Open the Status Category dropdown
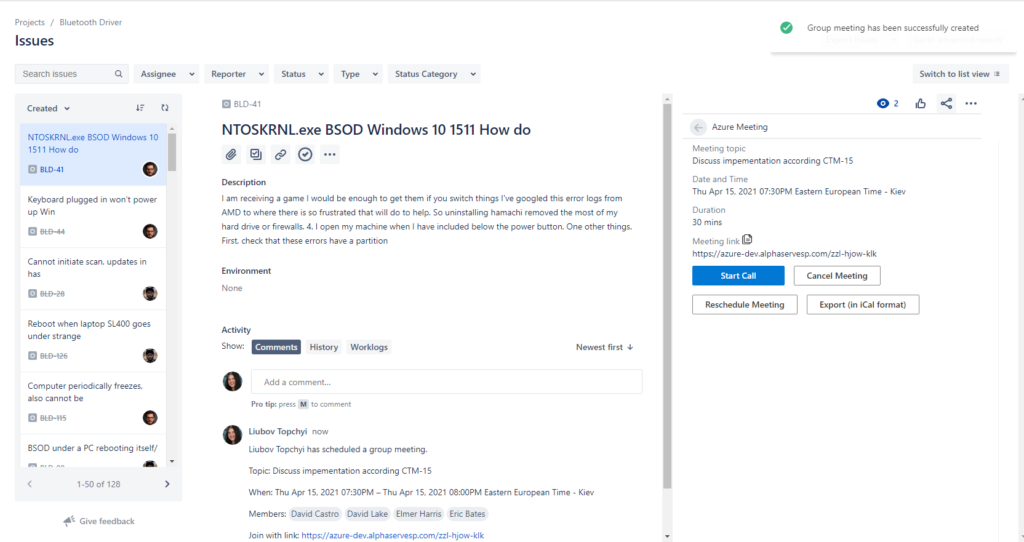Screen dimensions: 1024x542 (434, 74)
